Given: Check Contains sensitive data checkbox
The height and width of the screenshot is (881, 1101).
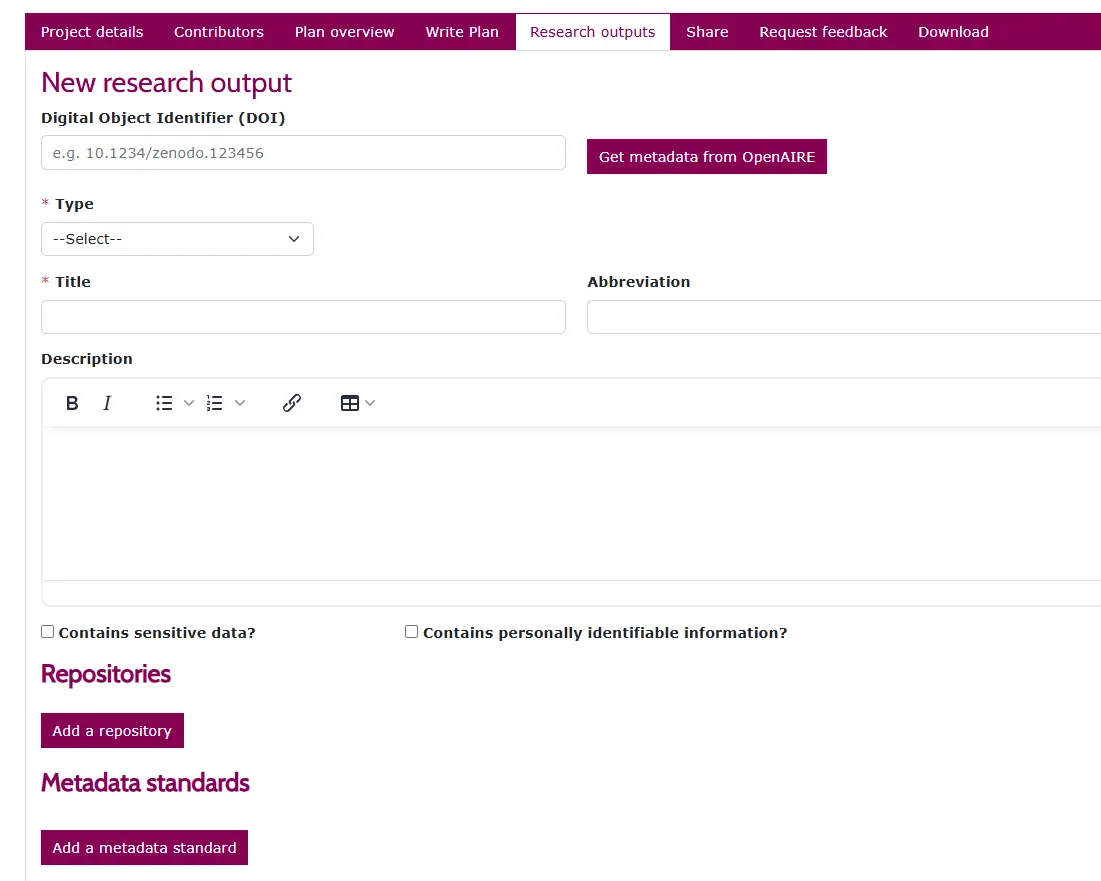Looking at the screenshot, I should click(x=48, y=632).
